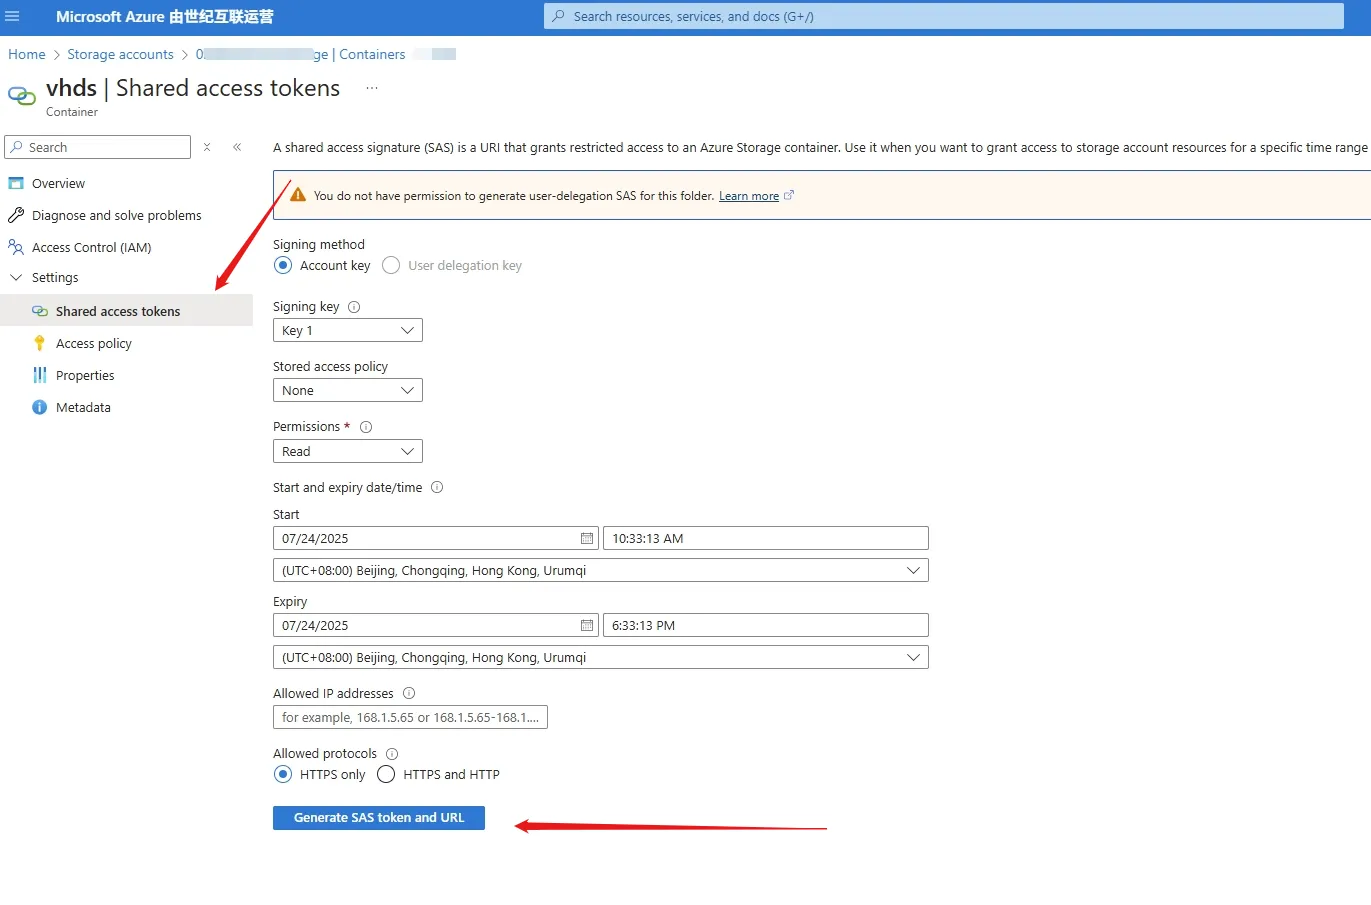1371x905 pixels.
Task: Open the Permissions Read dropdown
Action: (x=348, y=451)
